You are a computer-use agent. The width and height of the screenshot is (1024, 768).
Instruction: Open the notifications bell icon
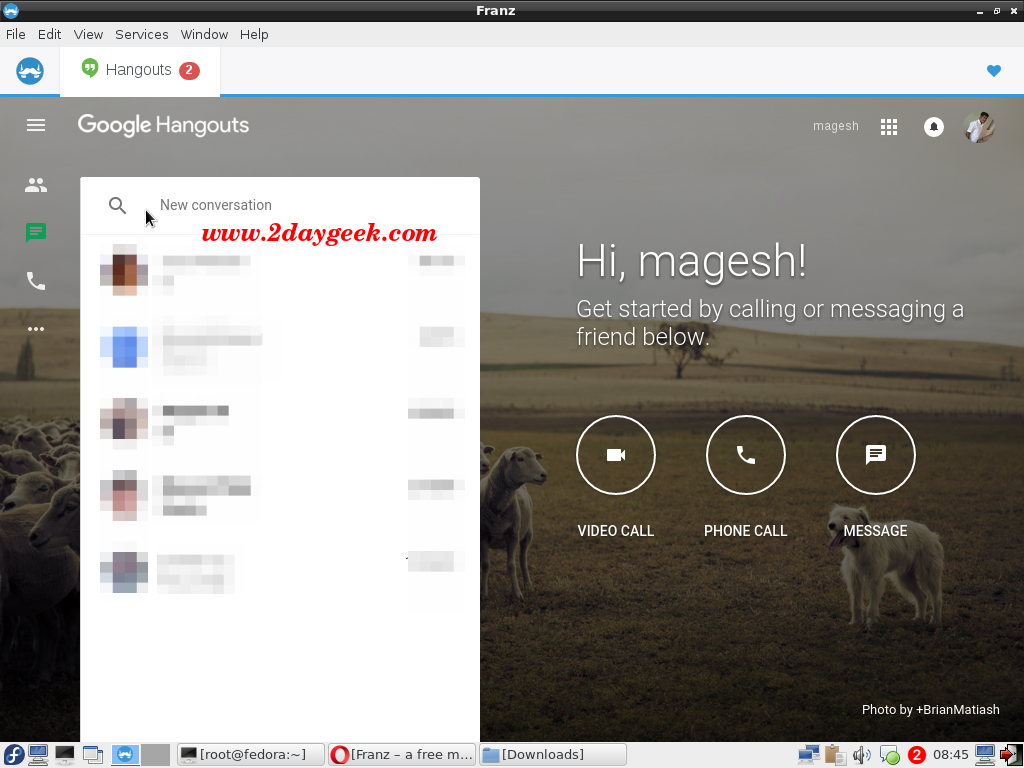tap(934, 127)
